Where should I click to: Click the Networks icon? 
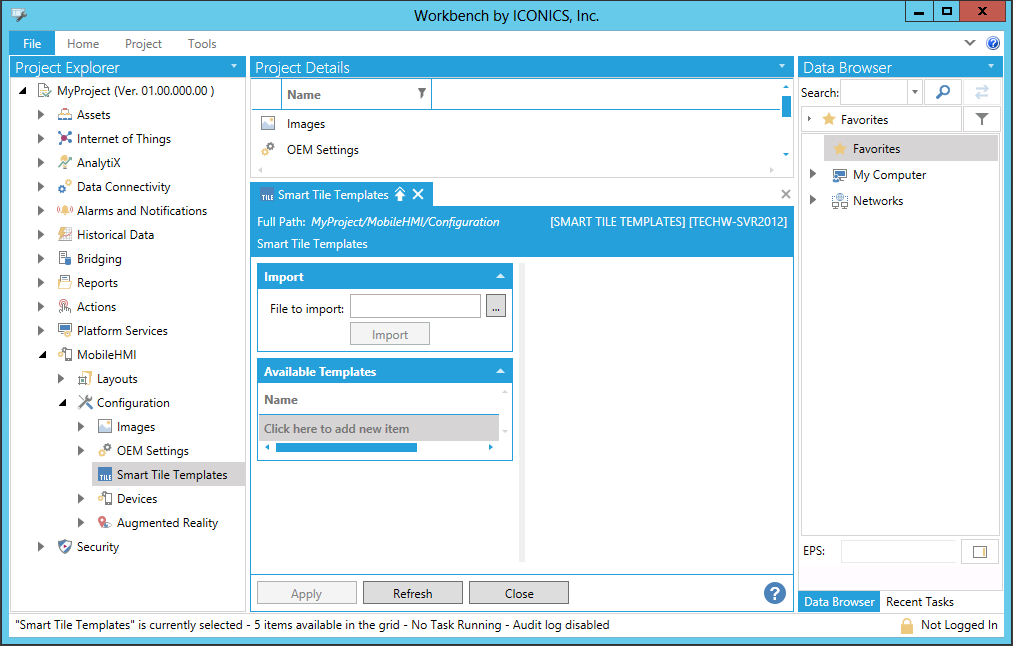click(840, 201)
